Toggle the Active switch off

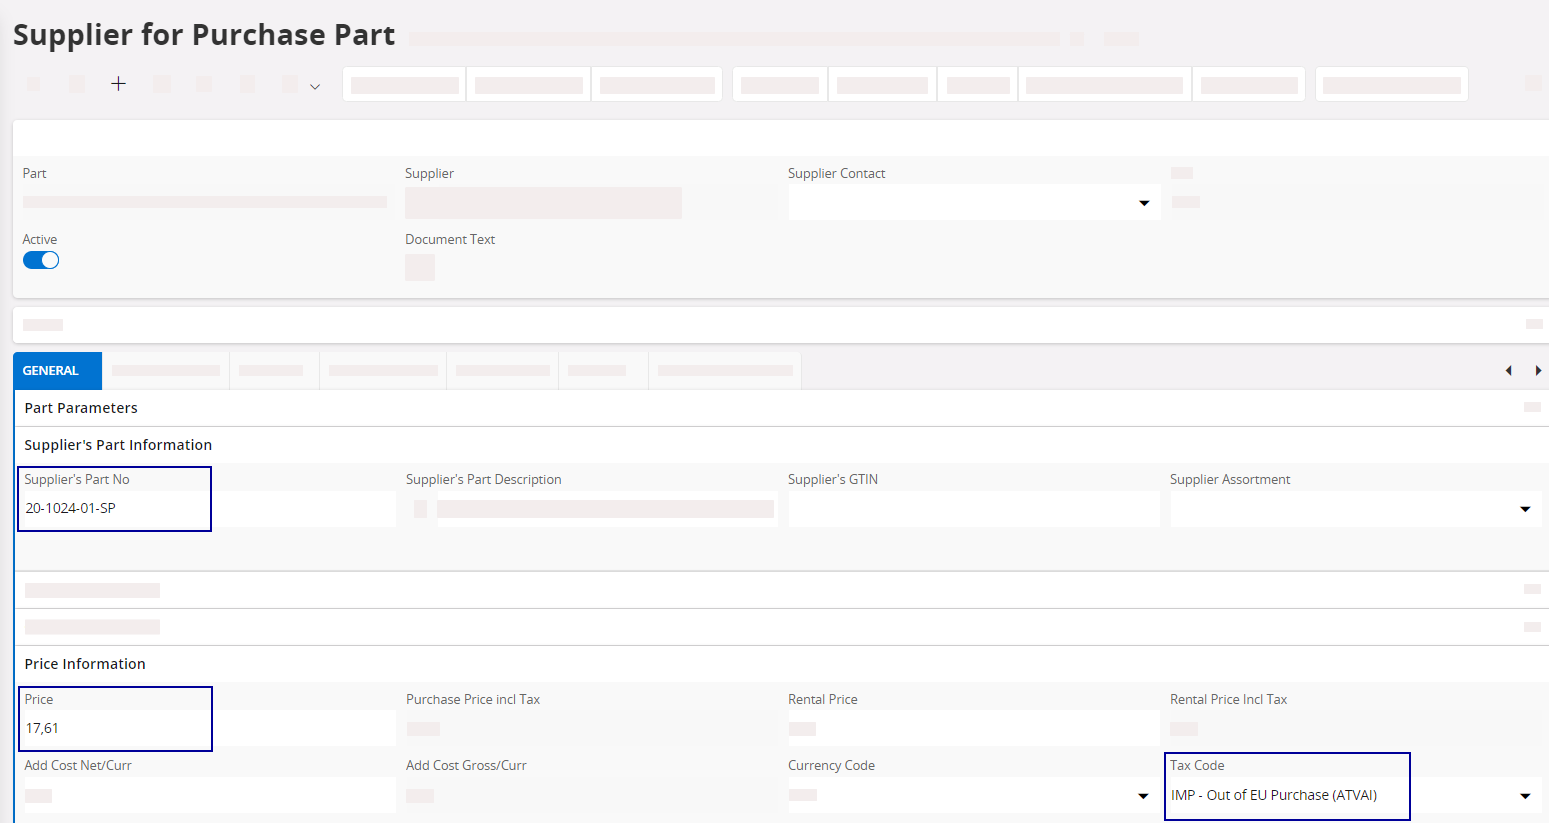click(41, 260)
